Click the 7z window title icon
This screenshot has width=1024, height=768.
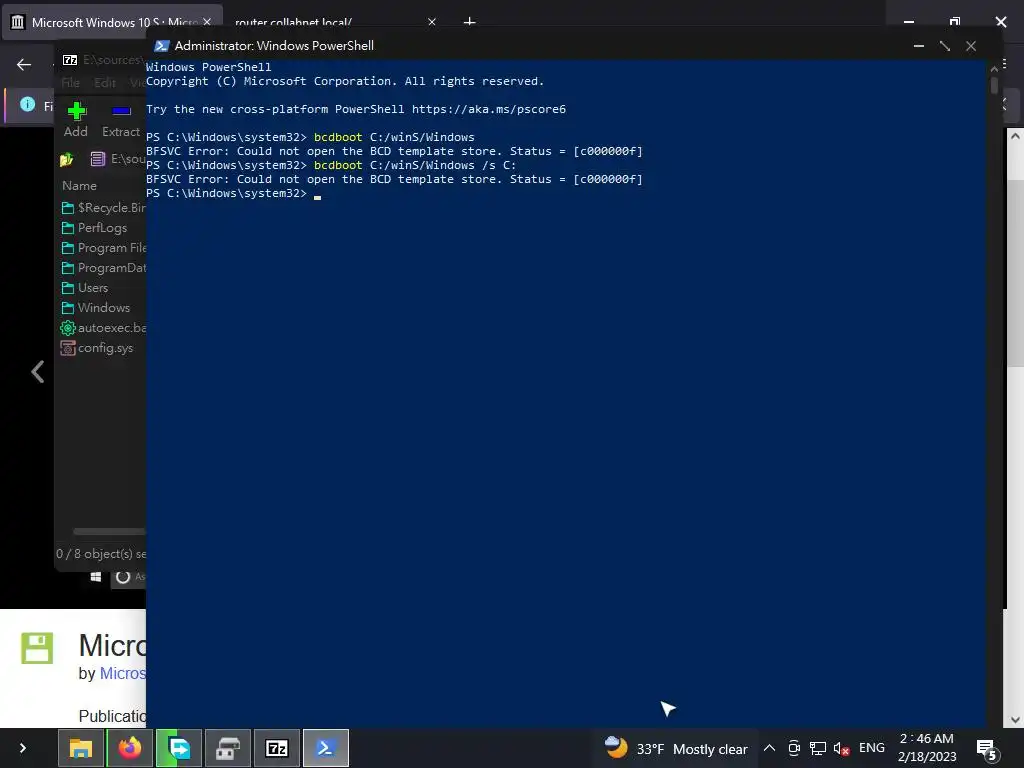coord(70,60)
